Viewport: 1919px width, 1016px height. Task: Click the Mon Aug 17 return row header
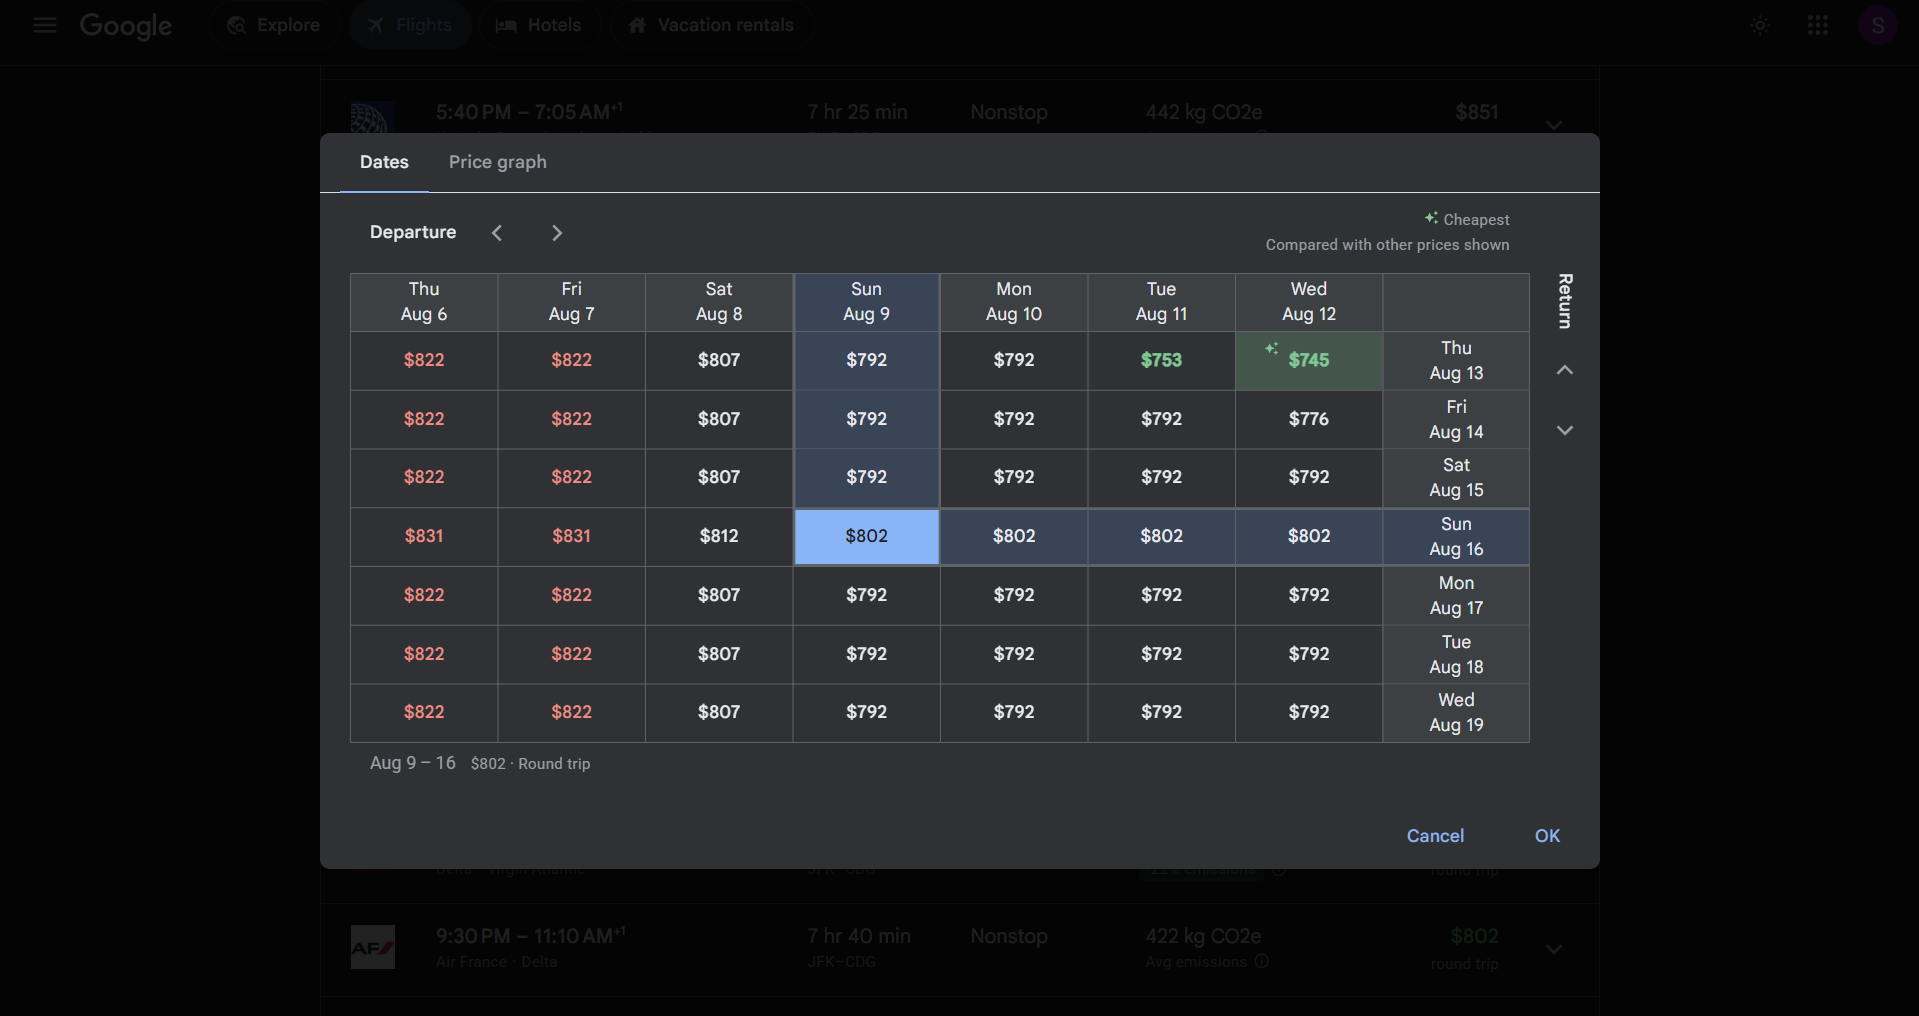click(x=1456, y=596)
